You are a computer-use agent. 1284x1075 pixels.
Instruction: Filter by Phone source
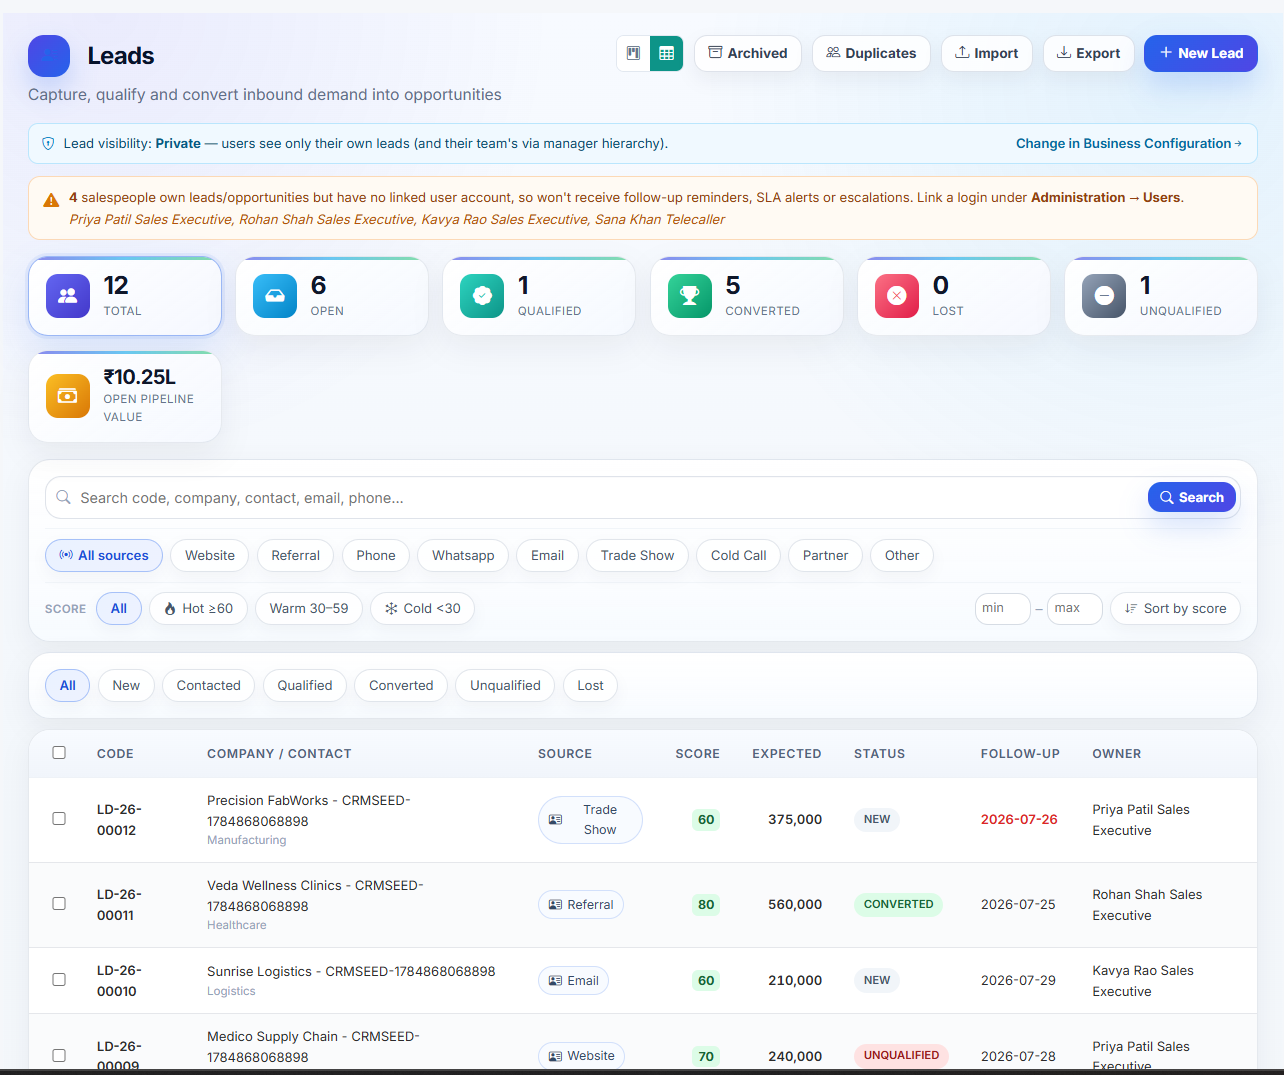point(376,555)
